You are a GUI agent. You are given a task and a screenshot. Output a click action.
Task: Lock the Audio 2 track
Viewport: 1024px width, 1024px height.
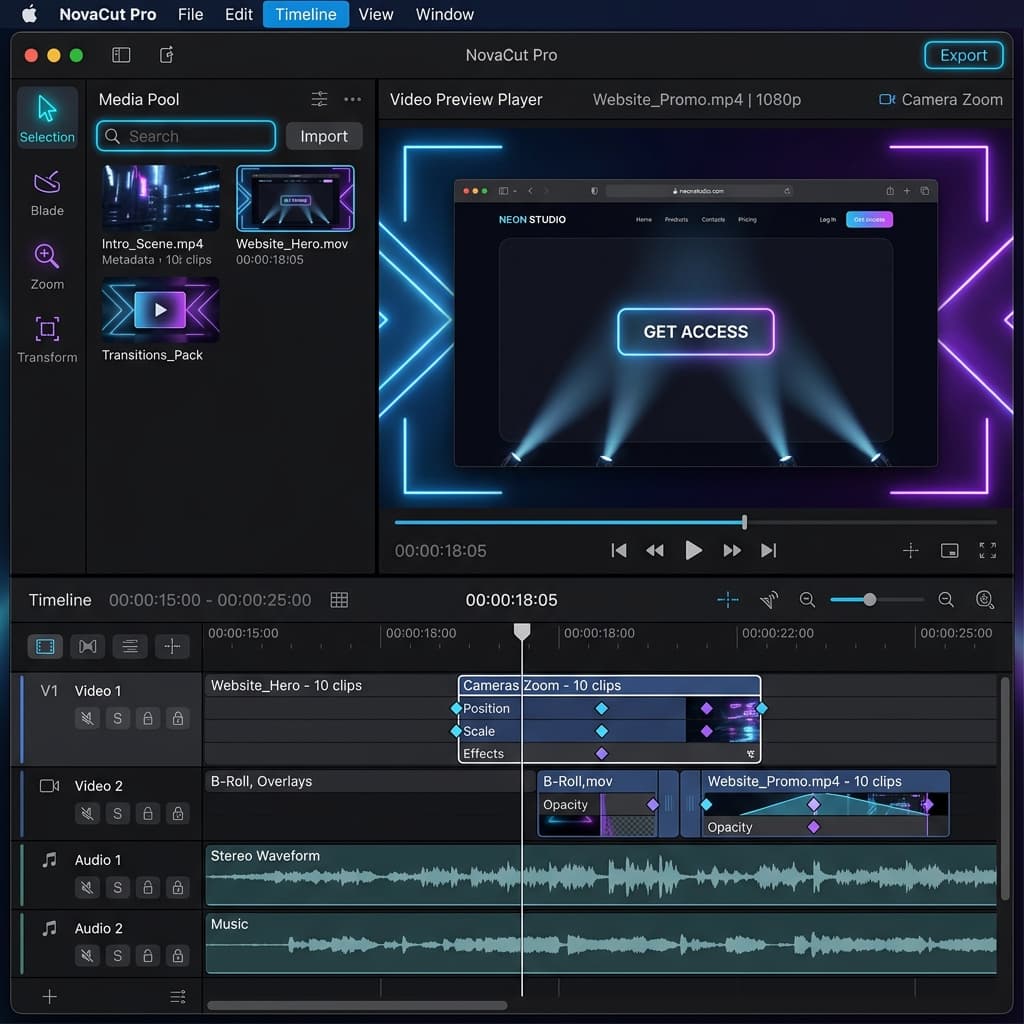pos(148,956)
